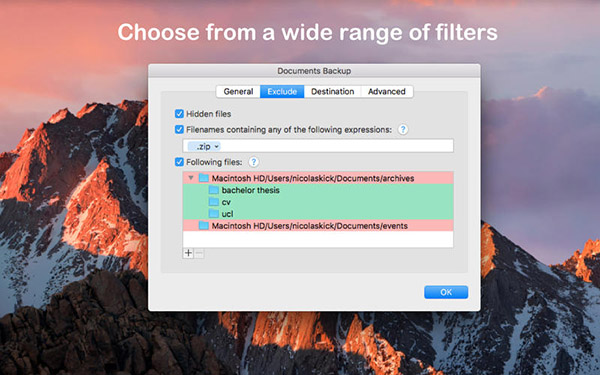
Task: Go to the Advanced tab
Action: [x=386, y=91]
